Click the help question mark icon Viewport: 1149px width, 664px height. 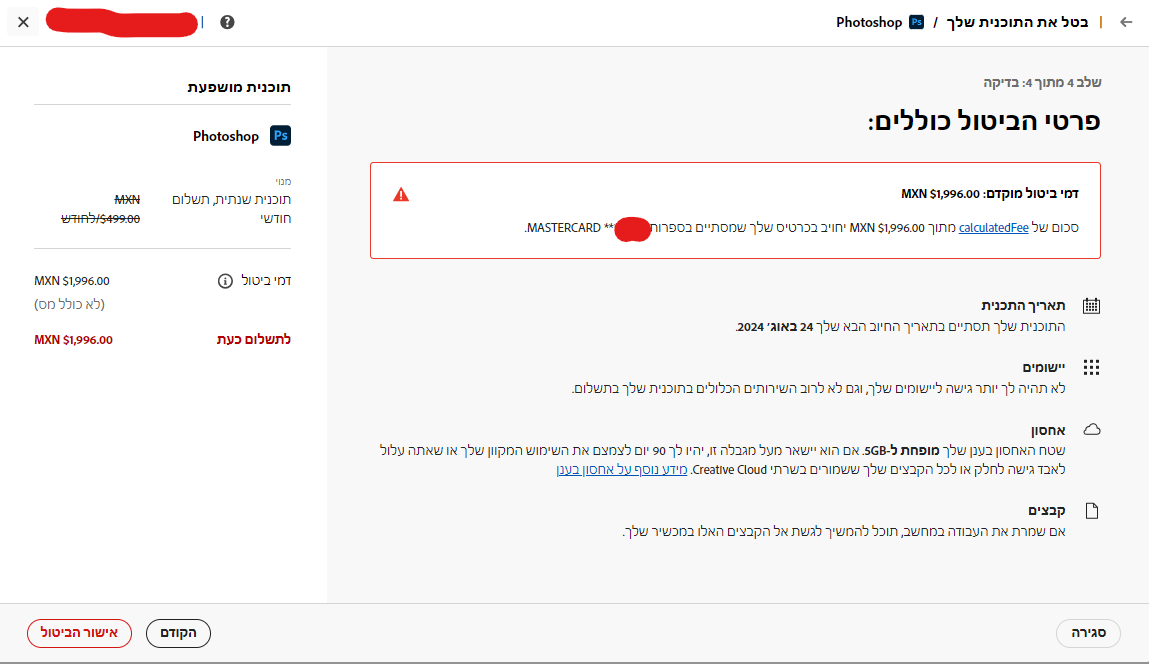pos(227,22)
